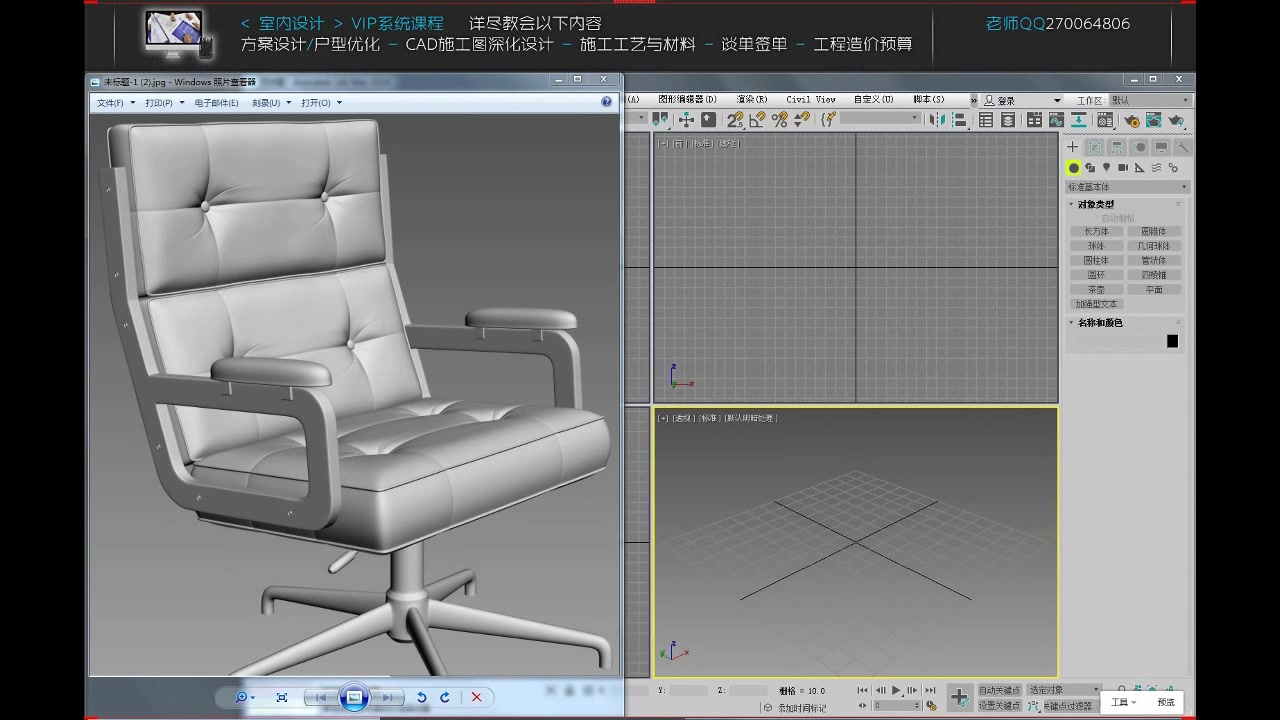Click the 圆柱体 cylinder button
The image size is (1280, 720).
pos(1096,260)
